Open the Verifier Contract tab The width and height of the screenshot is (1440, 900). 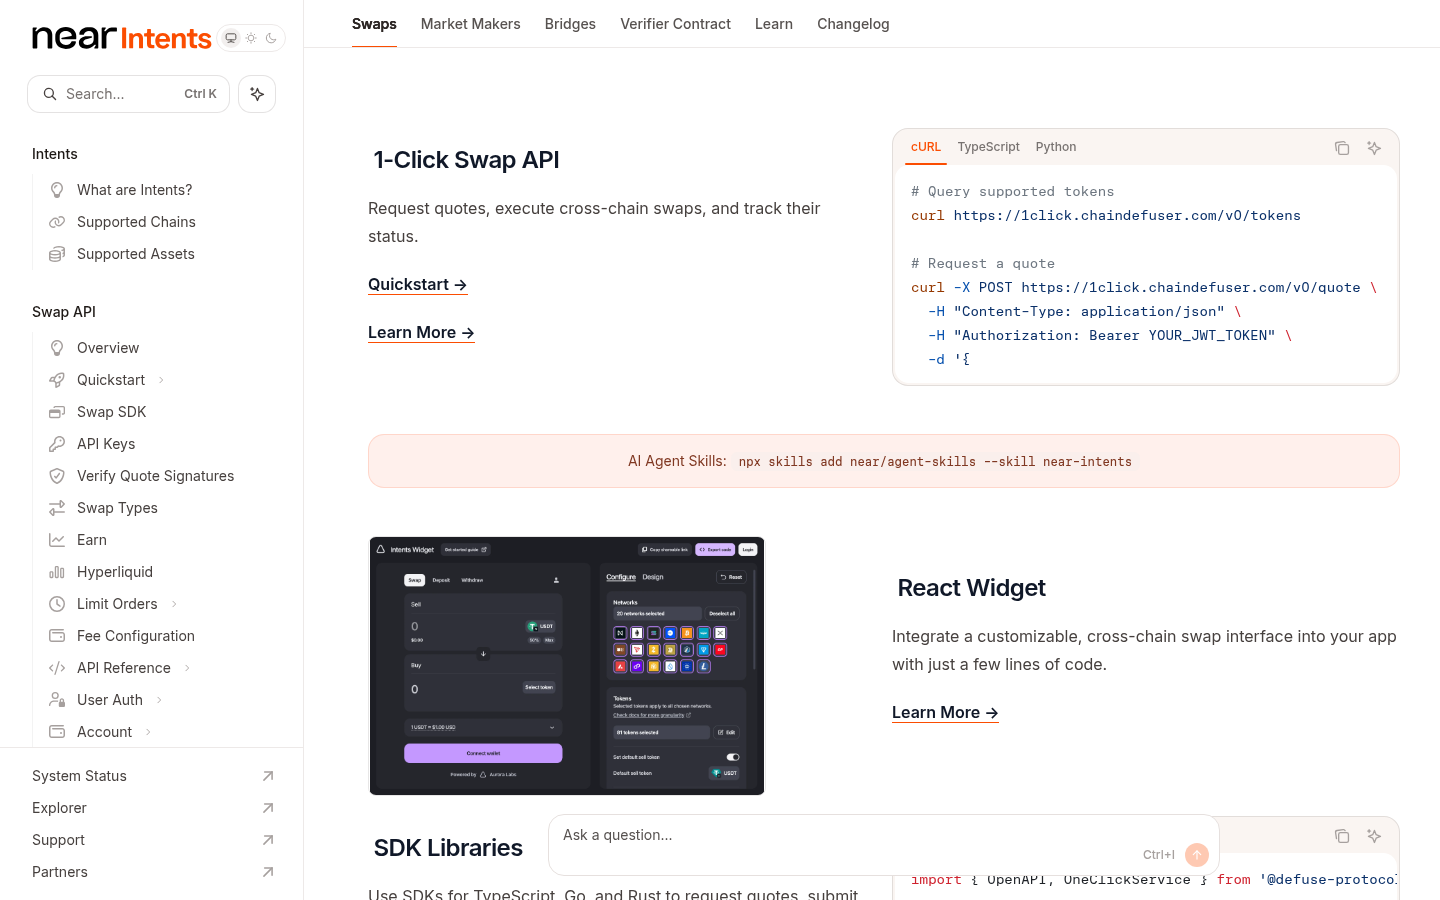coord(675,24)
